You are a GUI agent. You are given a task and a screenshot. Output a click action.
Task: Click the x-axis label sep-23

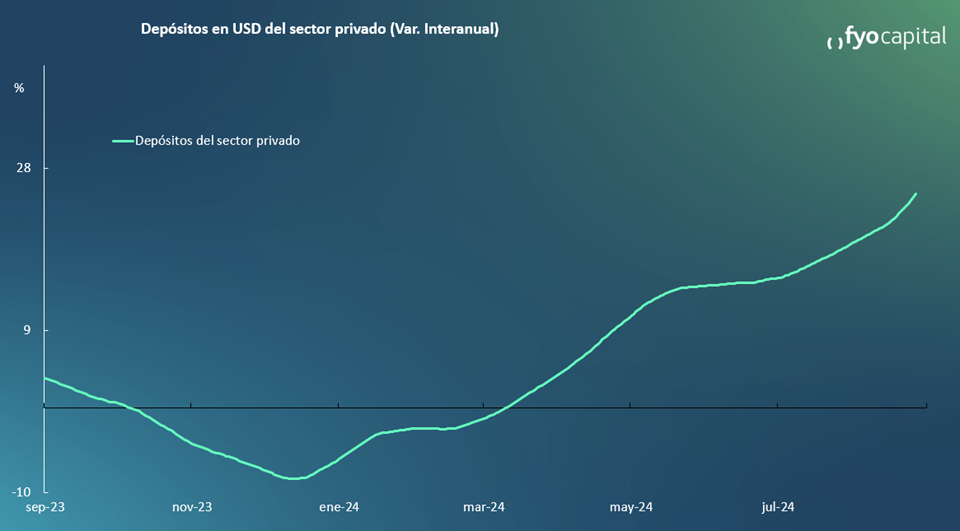point(45,507)
